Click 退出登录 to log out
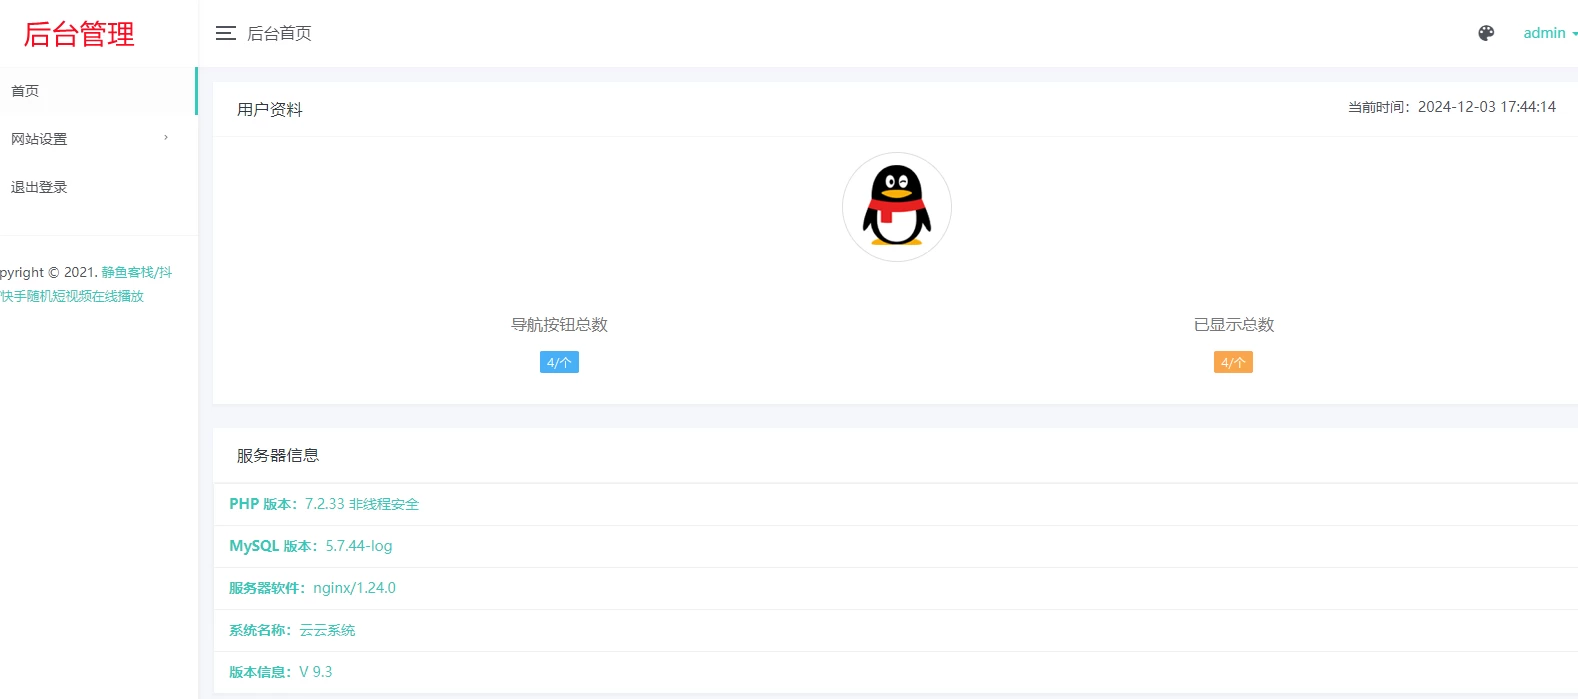Screen dimensions: 1578x699 coord(98,187)
